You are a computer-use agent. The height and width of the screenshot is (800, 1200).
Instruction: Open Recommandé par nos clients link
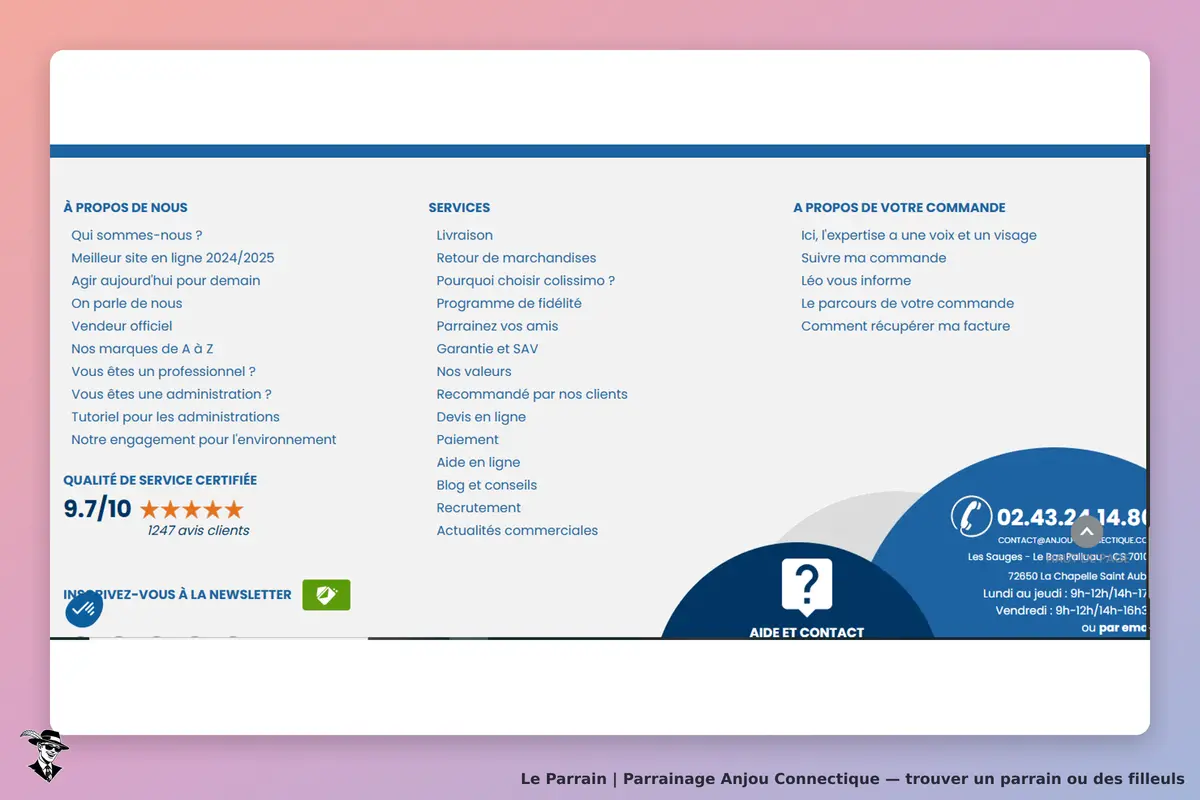click(x=533, y=394)
